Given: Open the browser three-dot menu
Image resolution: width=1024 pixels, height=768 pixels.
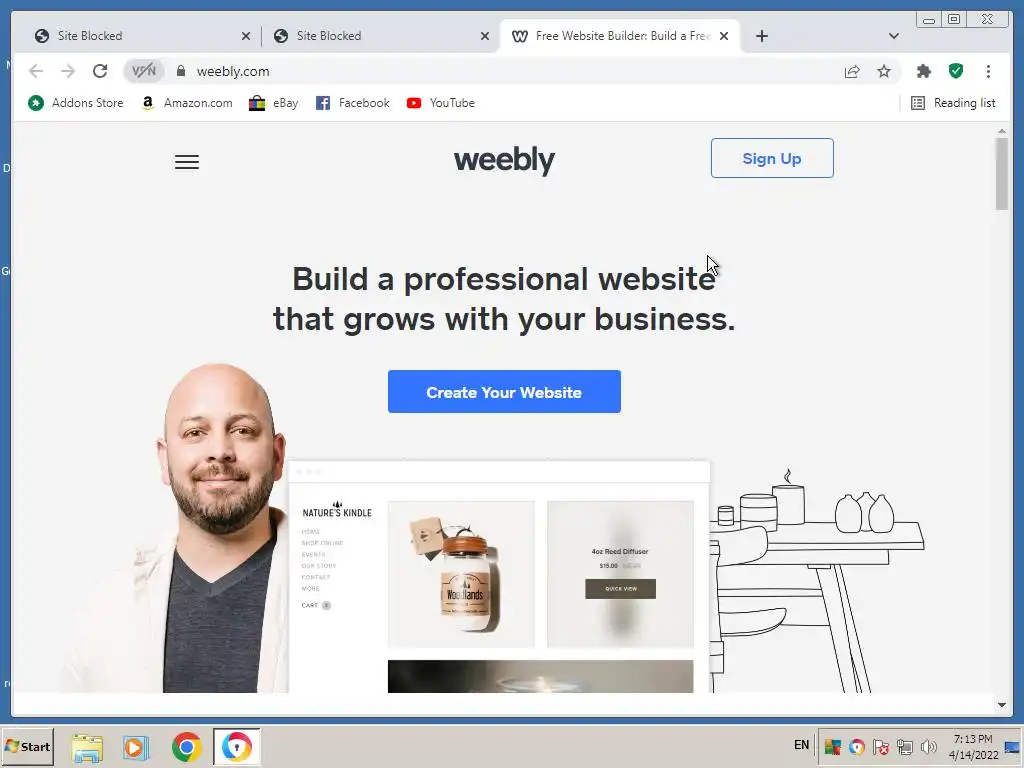Looking at the screenshot, I should (x=988, y=71).
